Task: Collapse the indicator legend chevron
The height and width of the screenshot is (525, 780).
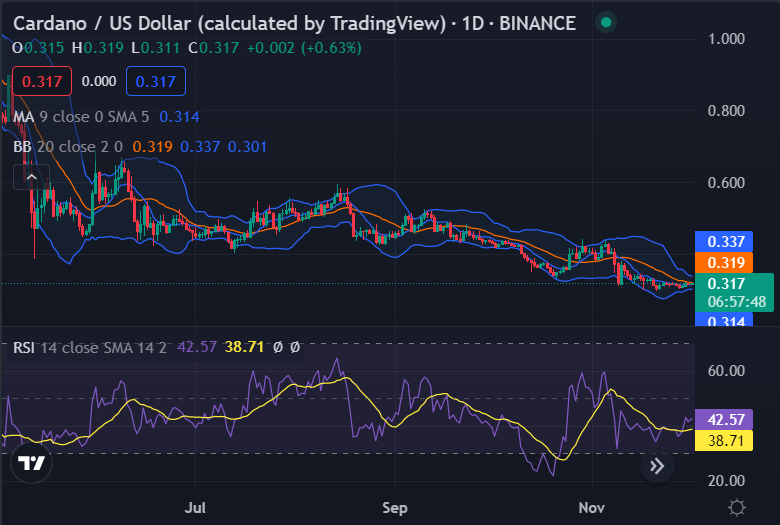Action: click(x=31, y=177)
